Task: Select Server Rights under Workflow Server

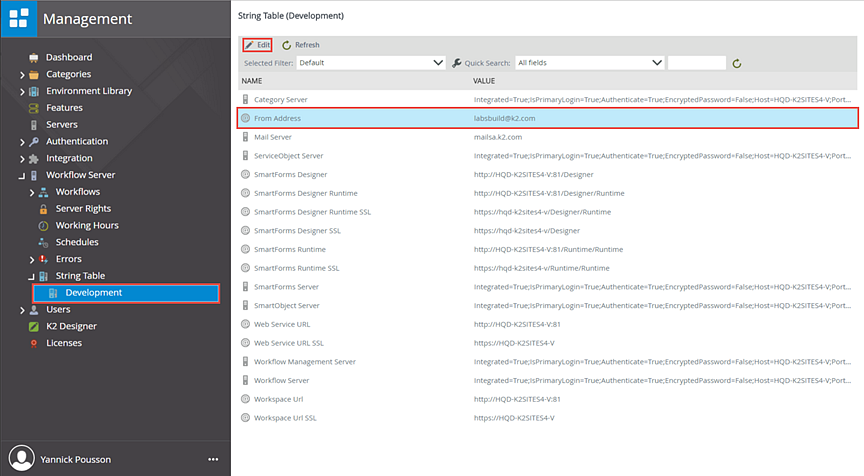Action: 83,209
